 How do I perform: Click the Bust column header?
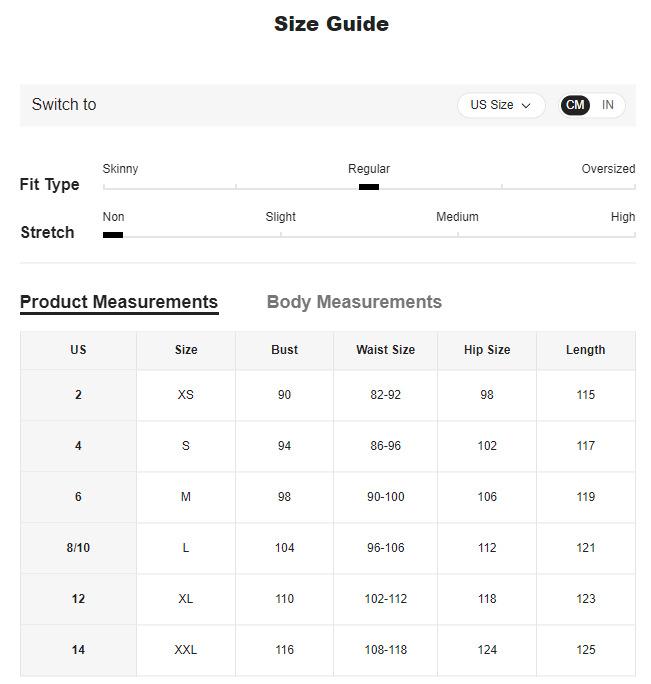coord(285,350)
